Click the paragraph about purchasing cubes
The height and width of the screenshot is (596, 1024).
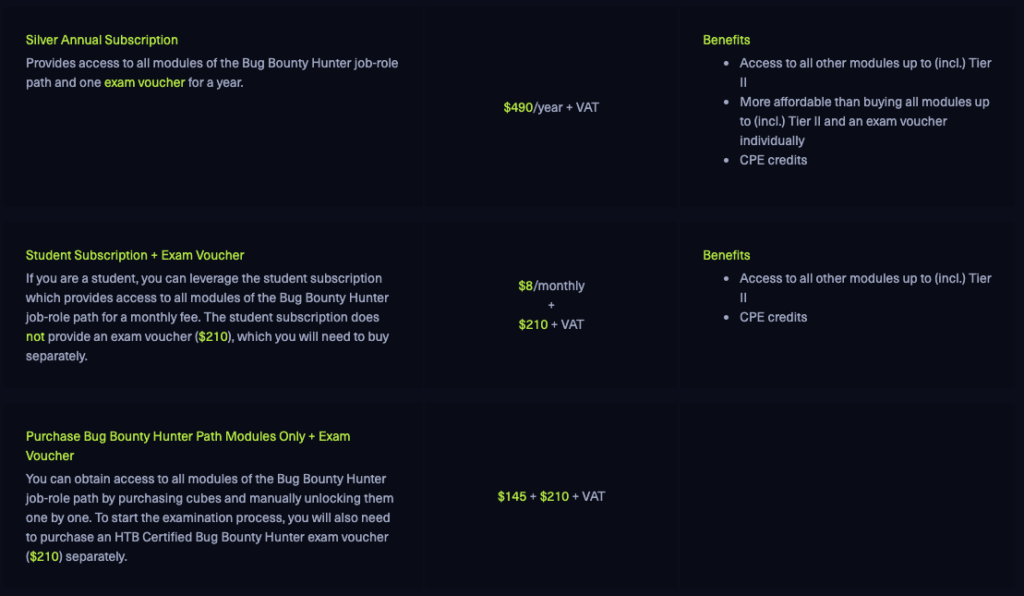pyautogui.click(x=210, y=517)
